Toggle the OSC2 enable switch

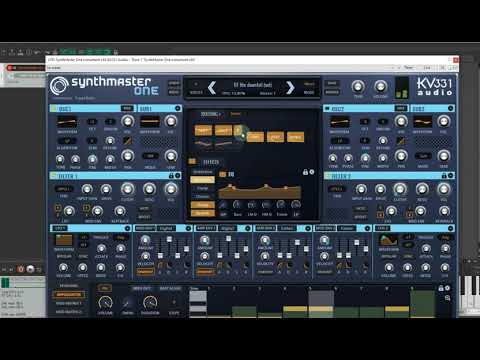[327, 108]
